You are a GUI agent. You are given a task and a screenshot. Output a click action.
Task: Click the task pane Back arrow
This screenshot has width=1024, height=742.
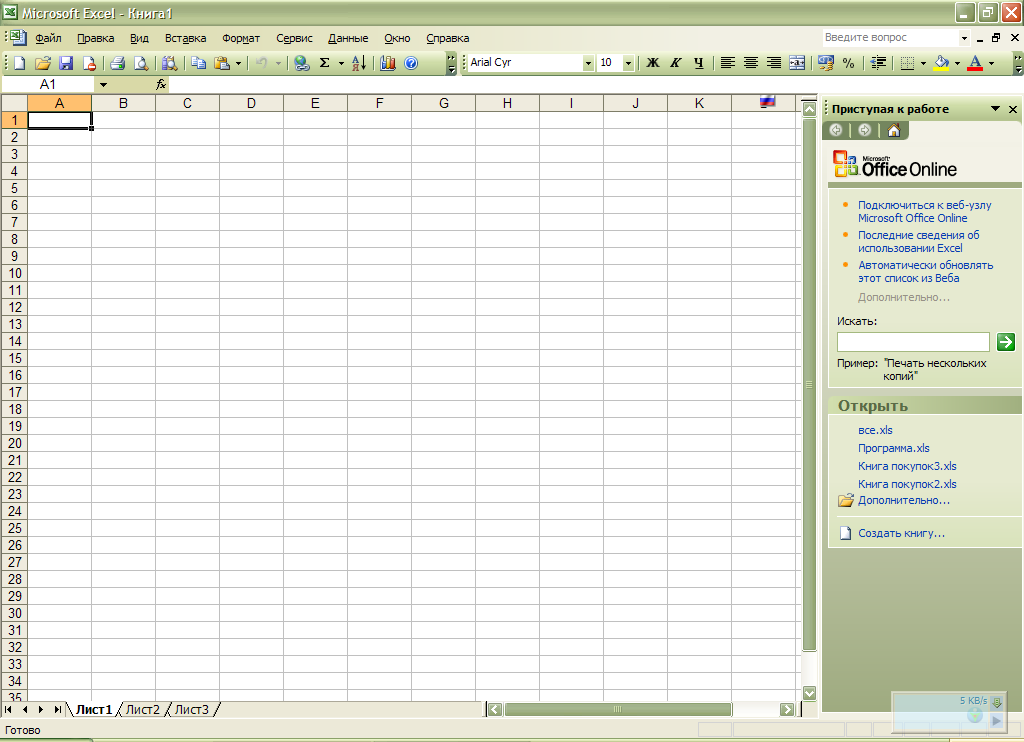(x=836, y=130)
